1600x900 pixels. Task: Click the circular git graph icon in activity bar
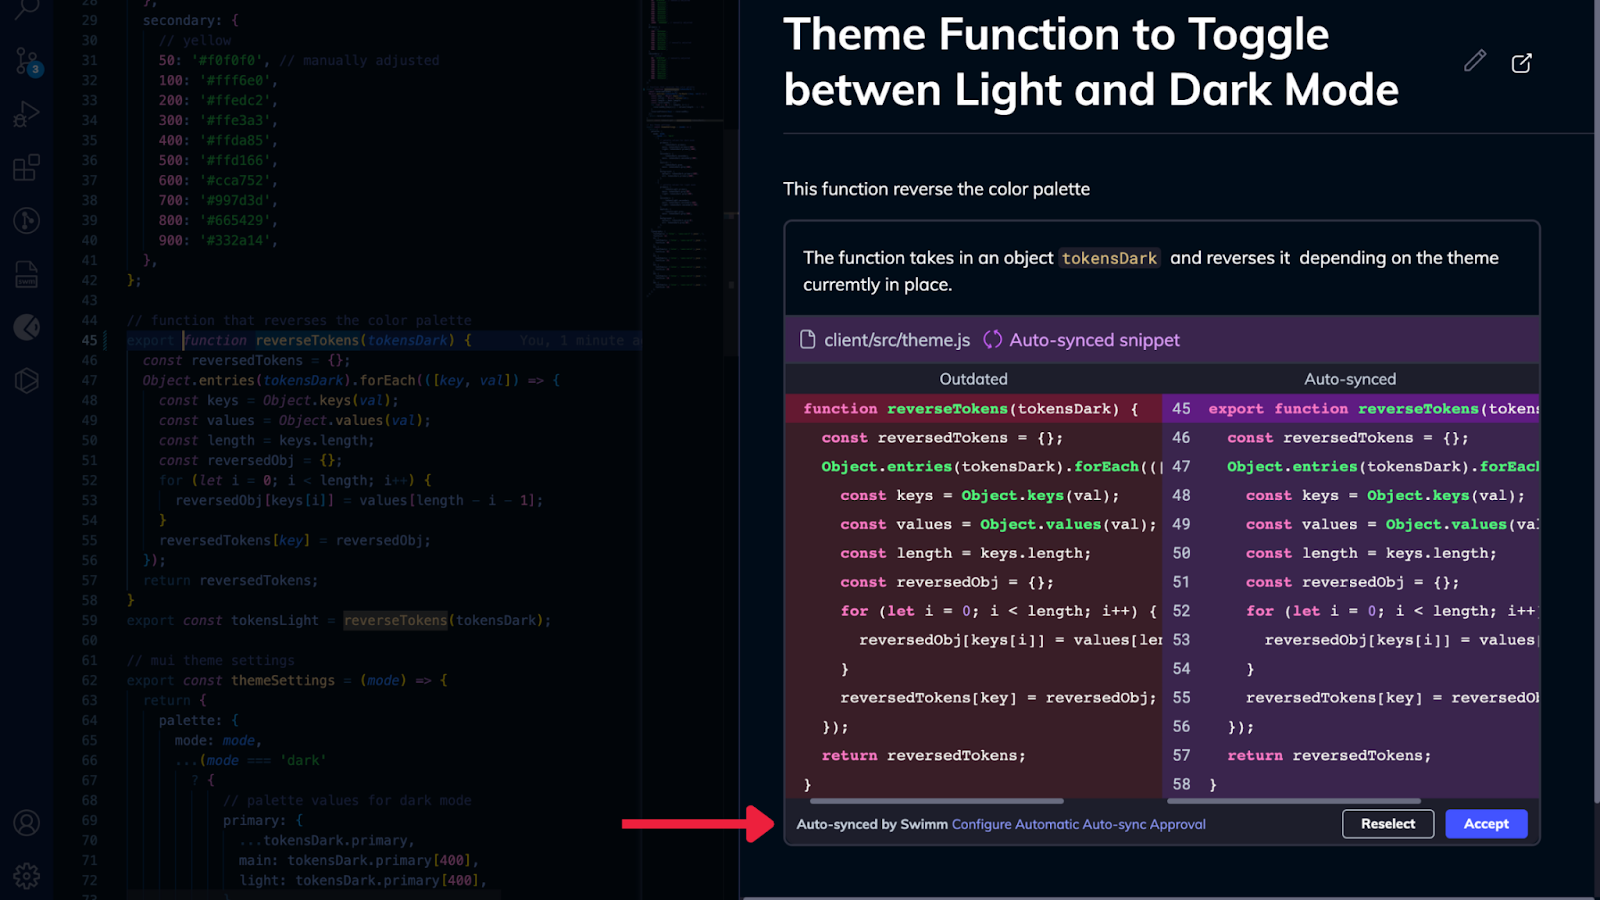pyautogui.click(x=27, y=220)
